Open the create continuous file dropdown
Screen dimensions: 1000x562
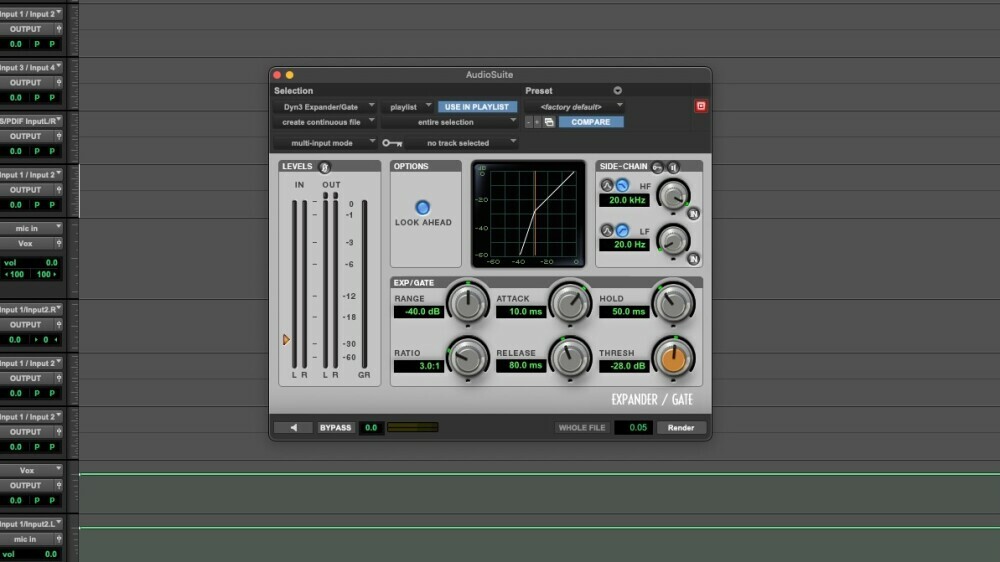click(325, 122)
